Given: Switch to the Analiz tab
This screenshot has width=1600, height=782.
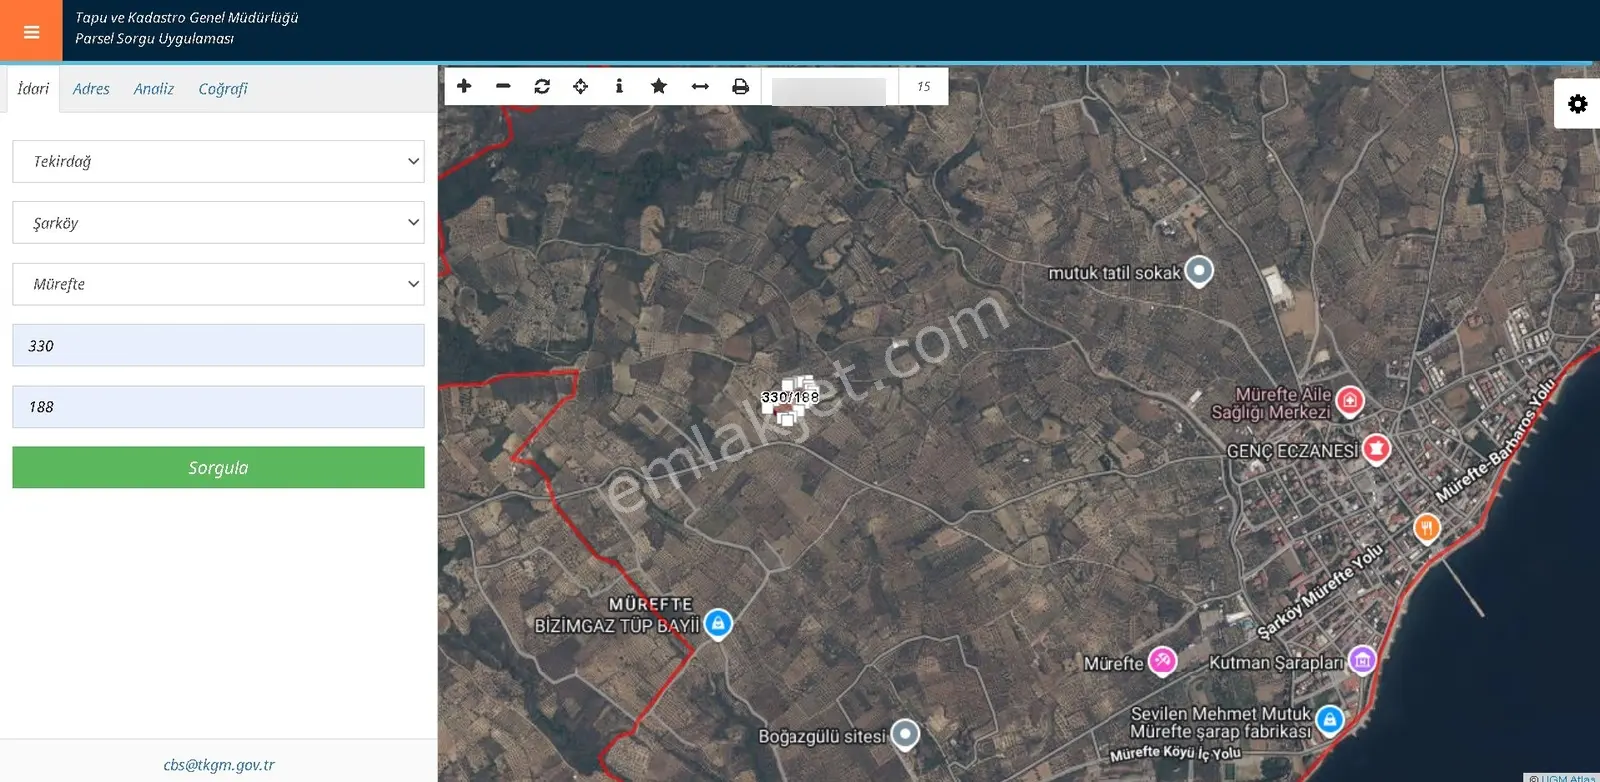Looking at the screenshot, I should [x=154, y=89].
